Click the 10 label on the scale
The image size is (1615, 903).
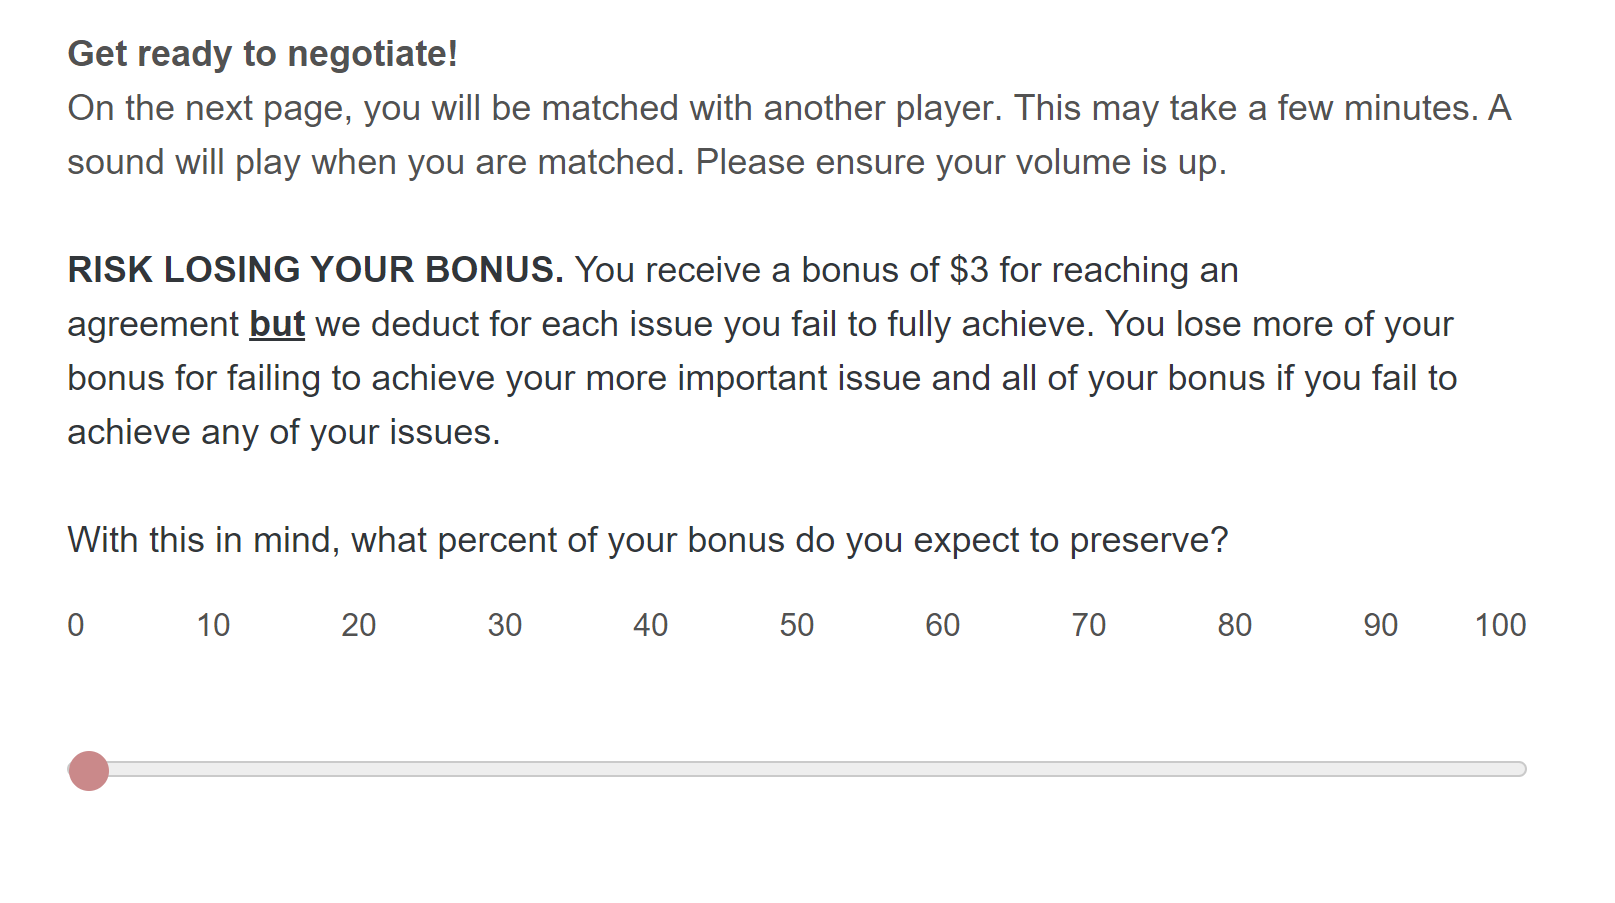point(213,625)
